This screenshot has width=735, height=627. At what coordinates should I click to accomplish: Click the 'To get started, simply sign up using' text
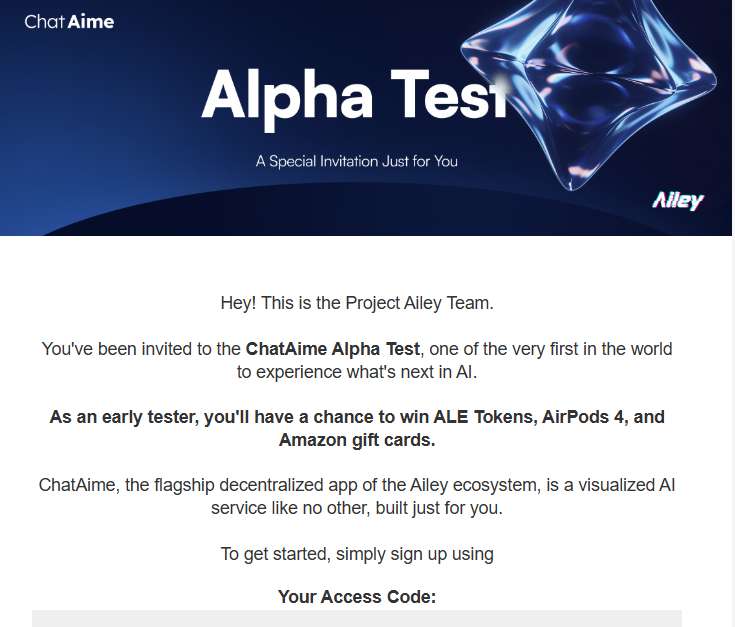pos(357,554)
